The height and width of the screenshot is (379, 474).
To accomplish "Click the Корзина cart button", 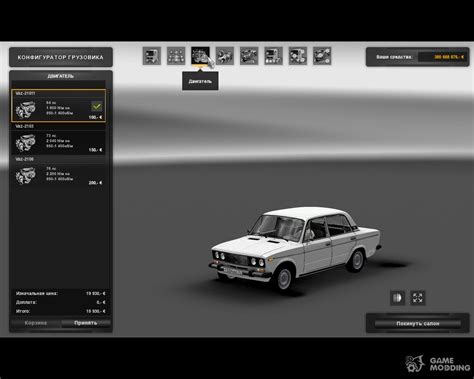I will [36, 323].
